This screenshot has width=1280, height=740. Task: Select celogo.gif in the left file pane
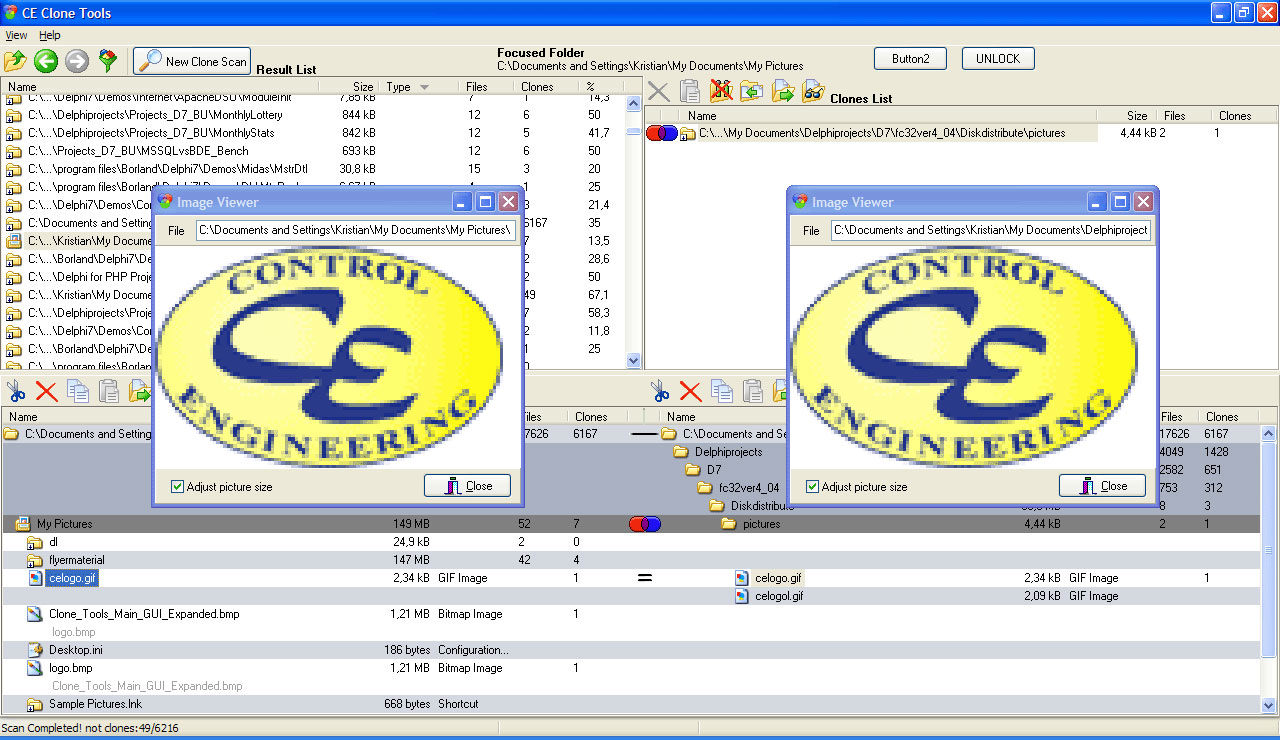tap(73, 578)
